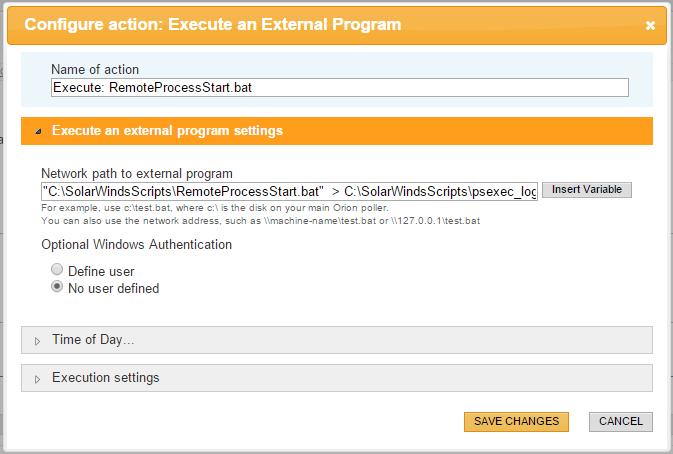
Task: Select the No user defined radio button
Action: pyautogui.click(x=57, y=288)
